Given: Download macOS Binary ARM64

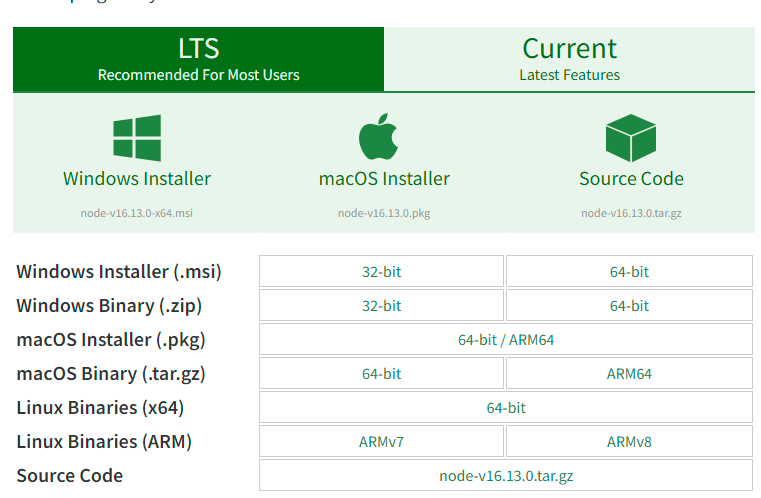Looking at the screenshot, I should [x=629, y=373].
